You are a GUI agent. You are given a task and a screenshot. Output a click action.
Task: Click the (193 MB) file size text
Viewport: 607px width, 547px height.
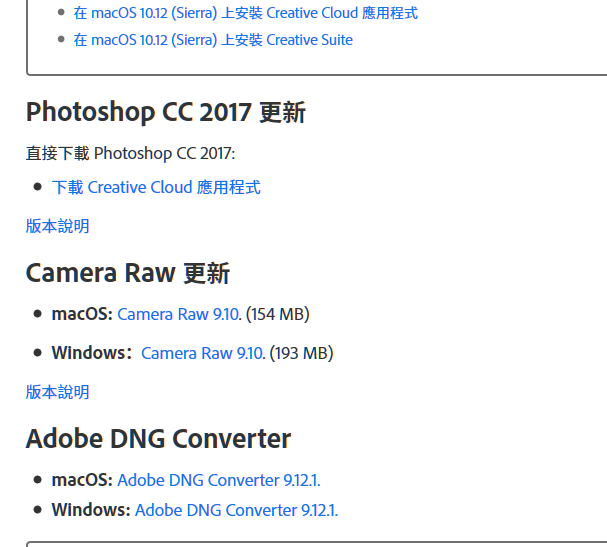pyautogui.click(x=302, y=353)
